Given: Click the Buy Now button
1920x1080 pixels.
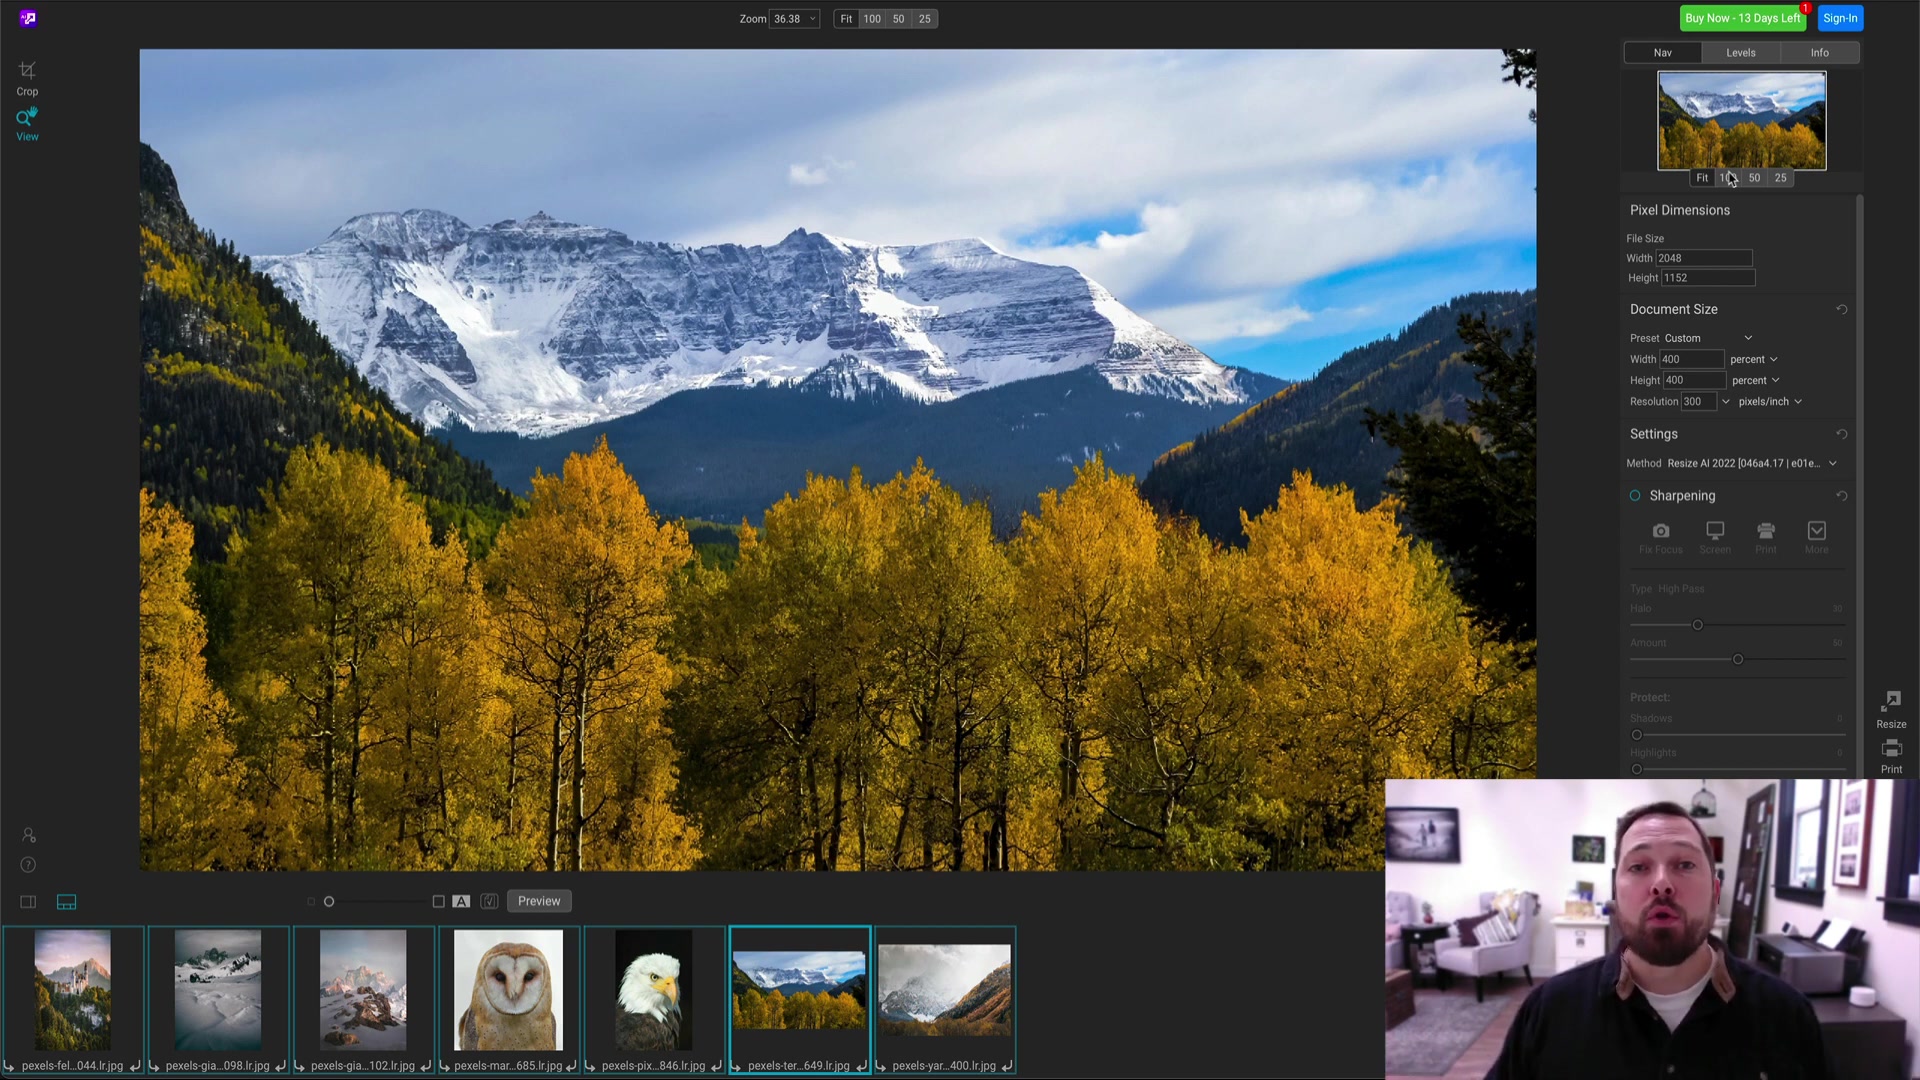Looking at the screenshot, I should coord(1742,18).
